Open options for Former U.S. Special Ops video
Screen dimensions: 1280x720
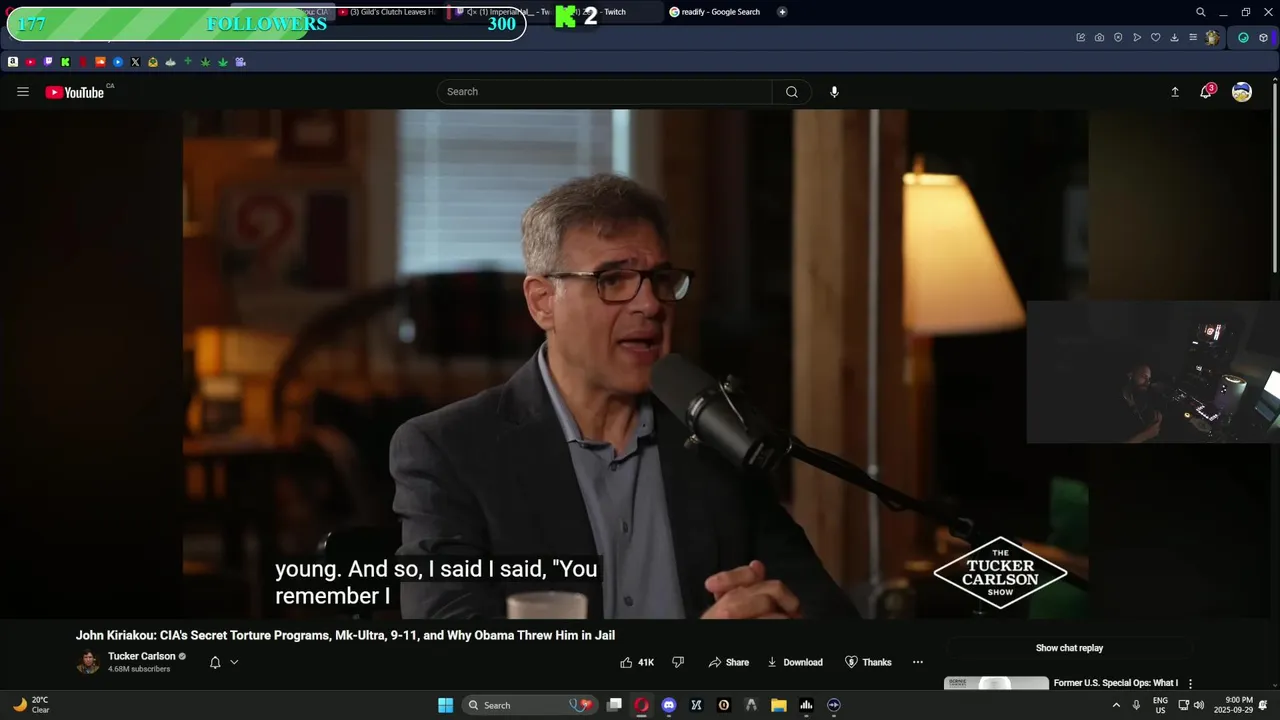click(x=1190, y=684)
